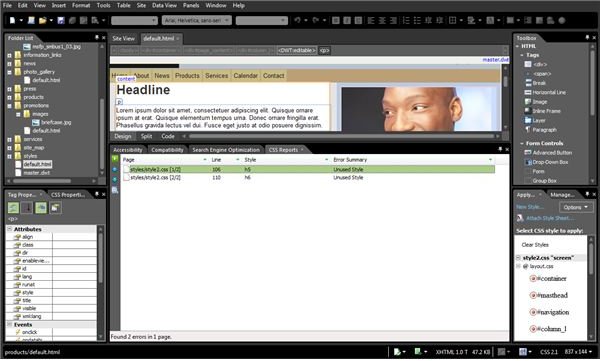Click the Folder List horizontal scrollbar

click(x=42, y=181)
